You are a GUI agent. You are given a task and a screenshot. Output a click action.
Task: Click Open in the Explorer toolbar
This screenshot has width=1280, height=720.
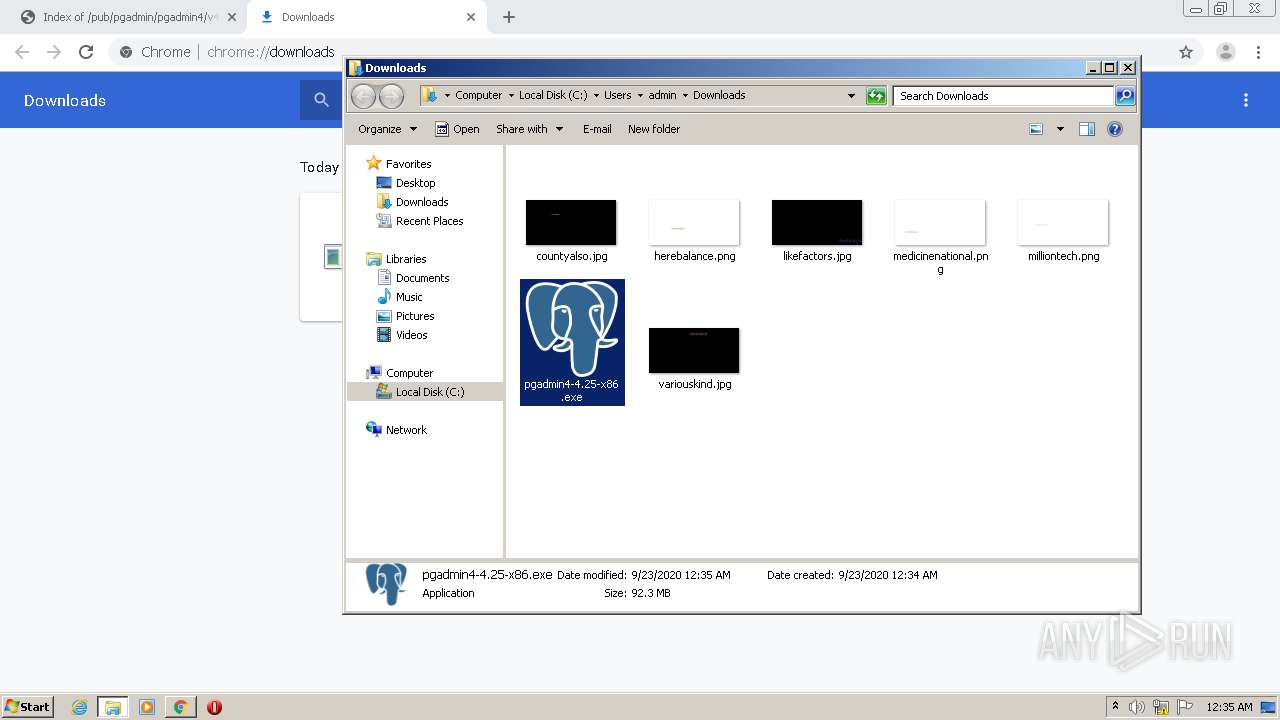pyautogui.click(x=457, y=129)
